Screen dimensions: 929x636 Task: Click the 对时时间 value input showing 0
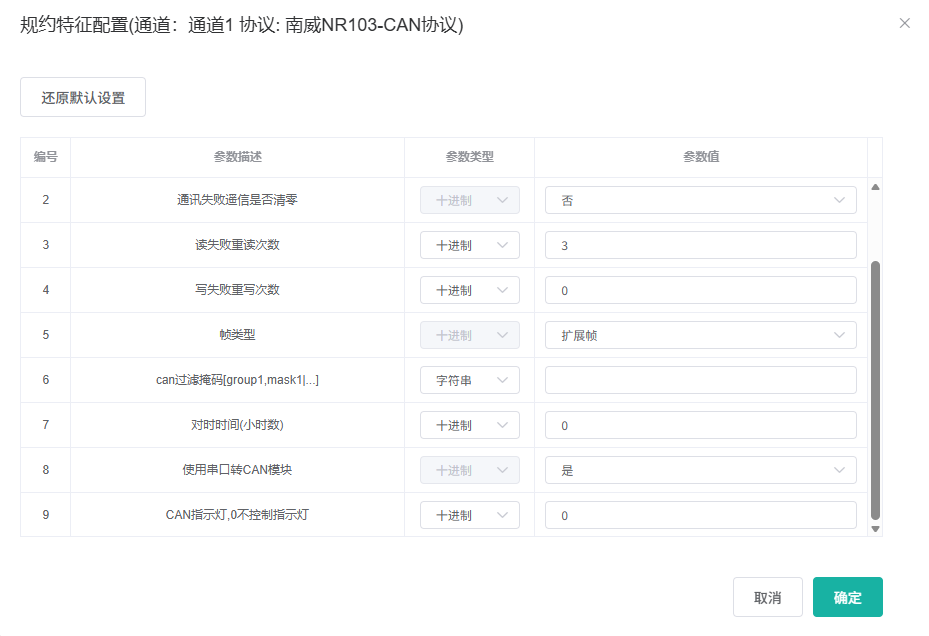click(700, 425)
